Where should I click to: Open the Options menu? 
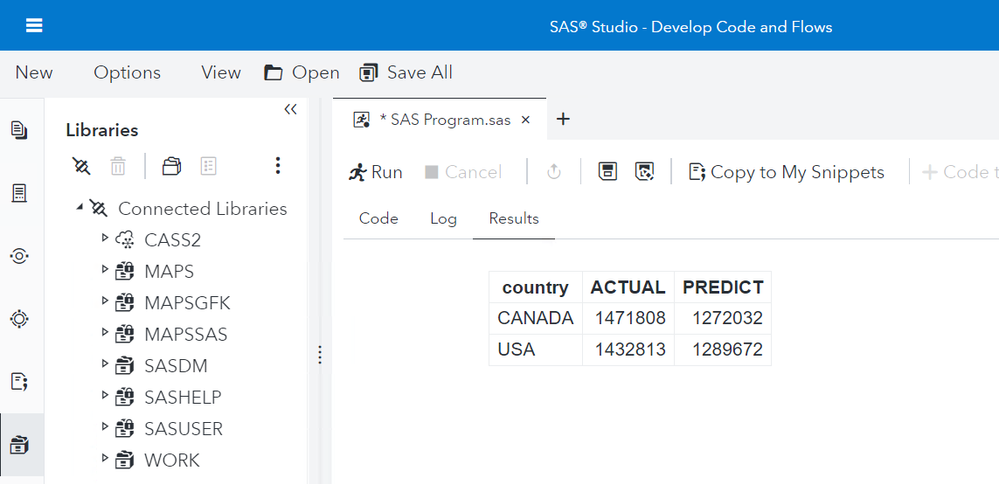click(x=127, y=72)
